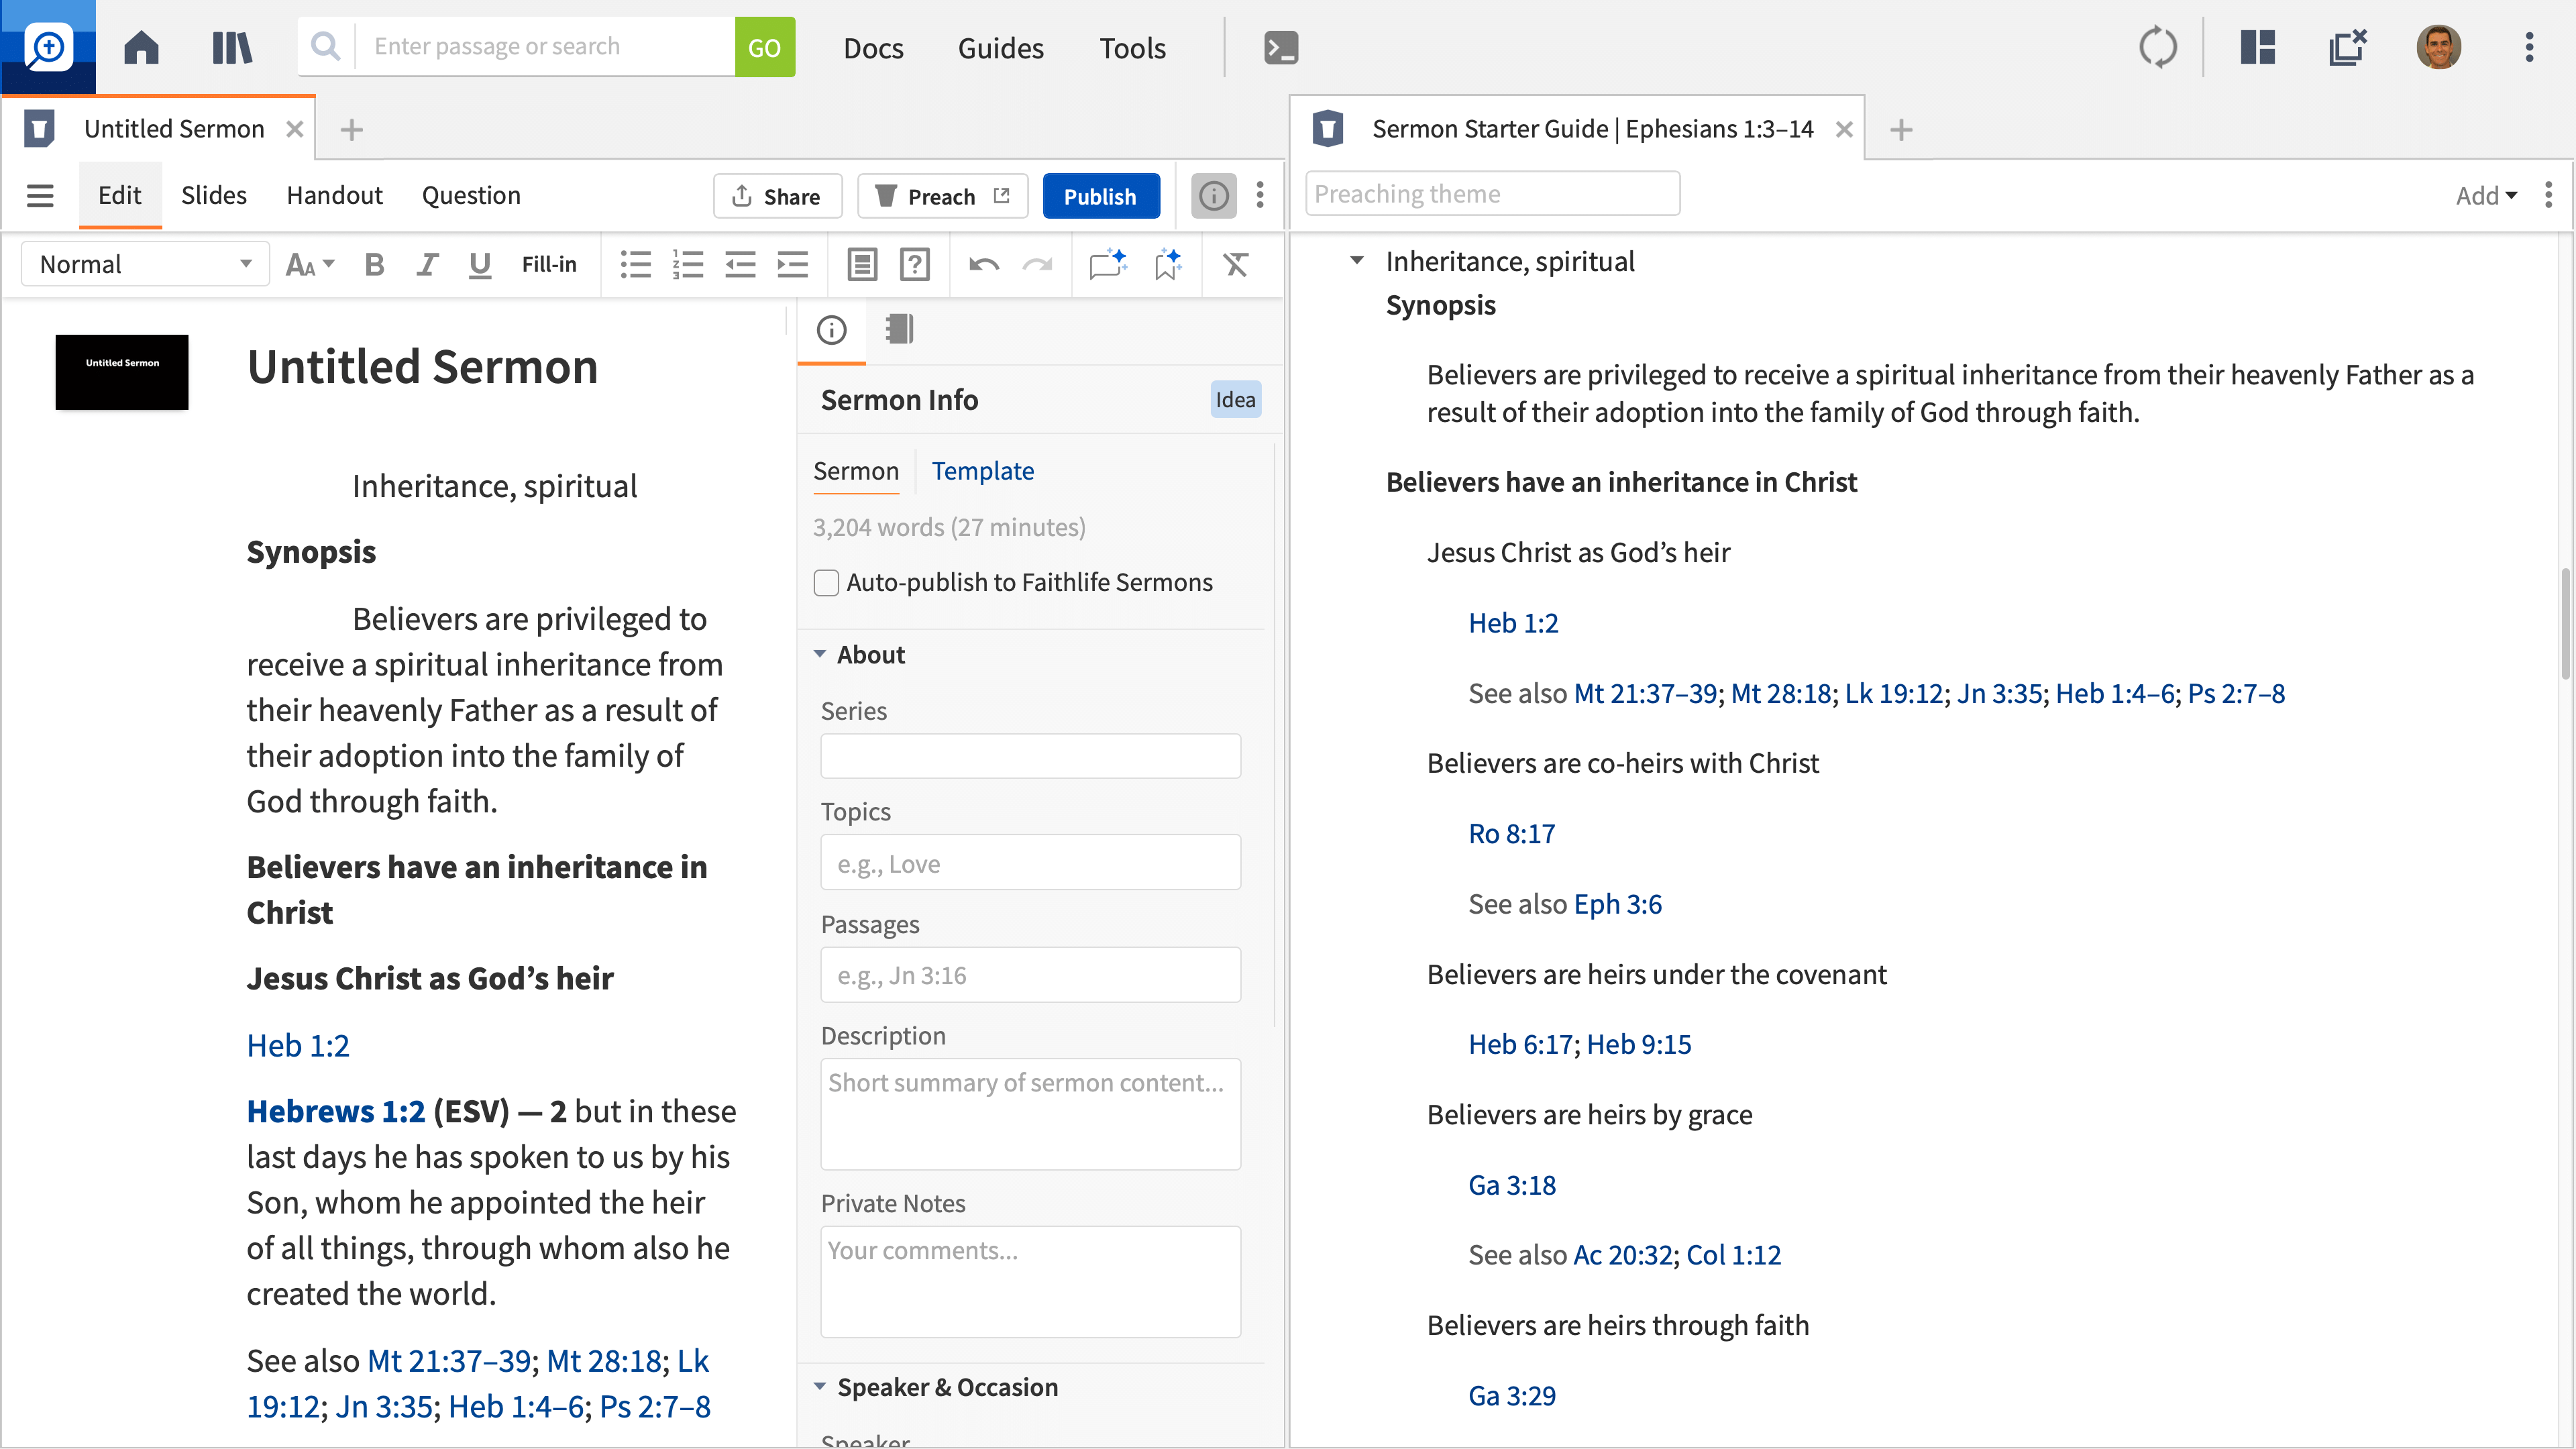
Task: Toggle the Fill-in formatting
Action: [x=548, y=264]
